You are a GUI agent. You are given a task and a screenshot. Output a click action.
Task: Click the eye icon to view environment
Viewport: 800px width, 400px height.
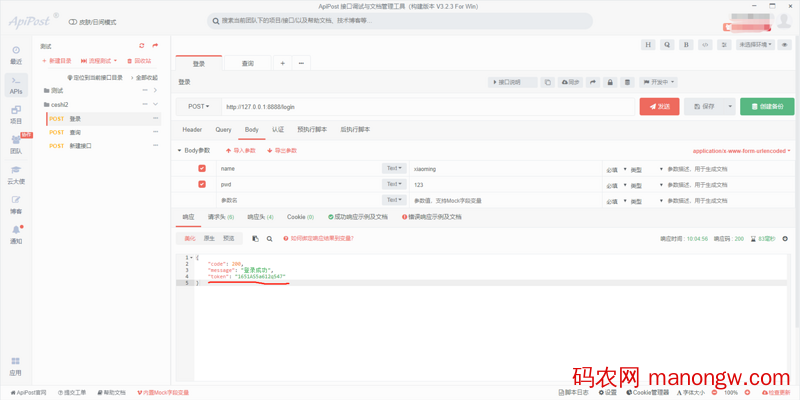click(785, 44)
